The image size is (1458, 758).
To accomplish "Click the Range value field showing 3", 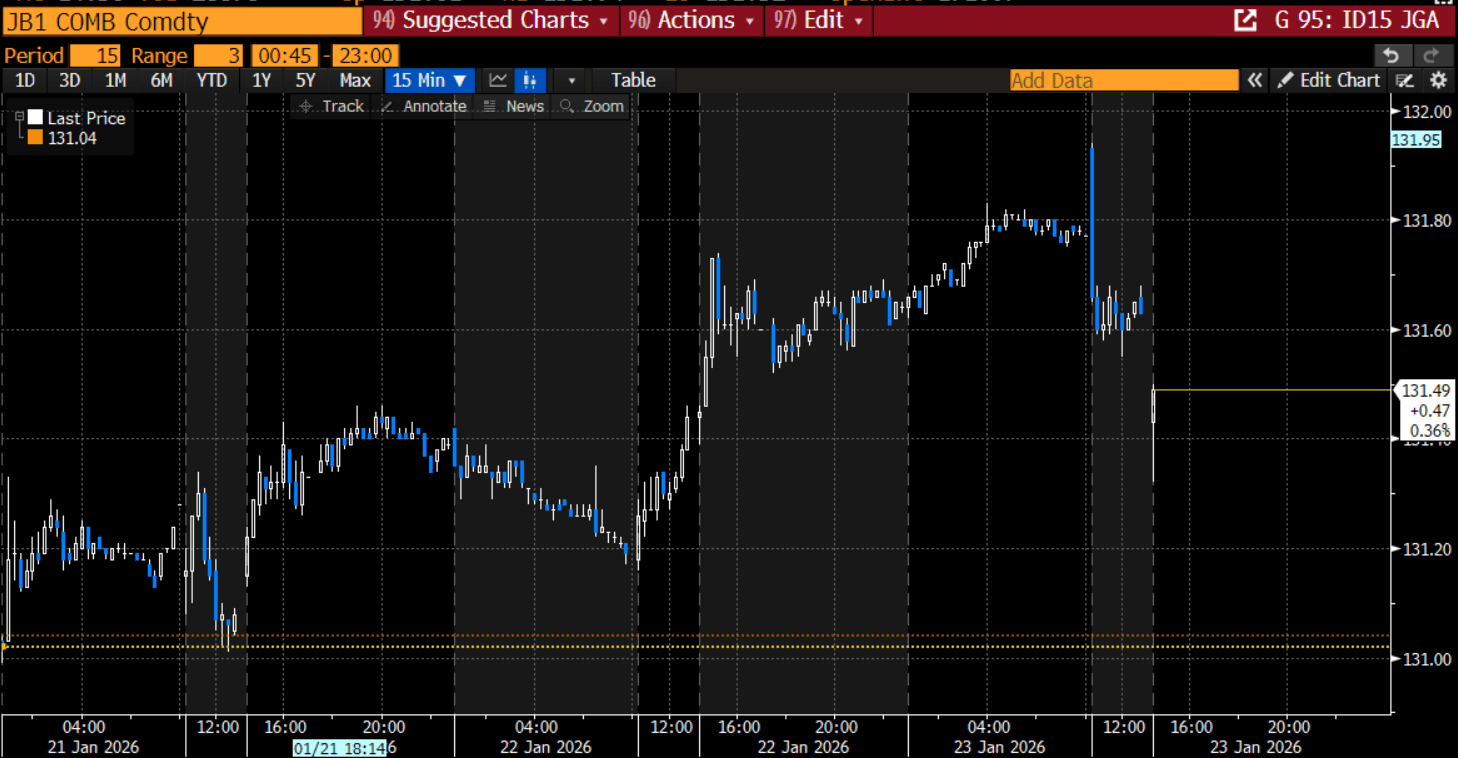I will [x=218, y=56].
